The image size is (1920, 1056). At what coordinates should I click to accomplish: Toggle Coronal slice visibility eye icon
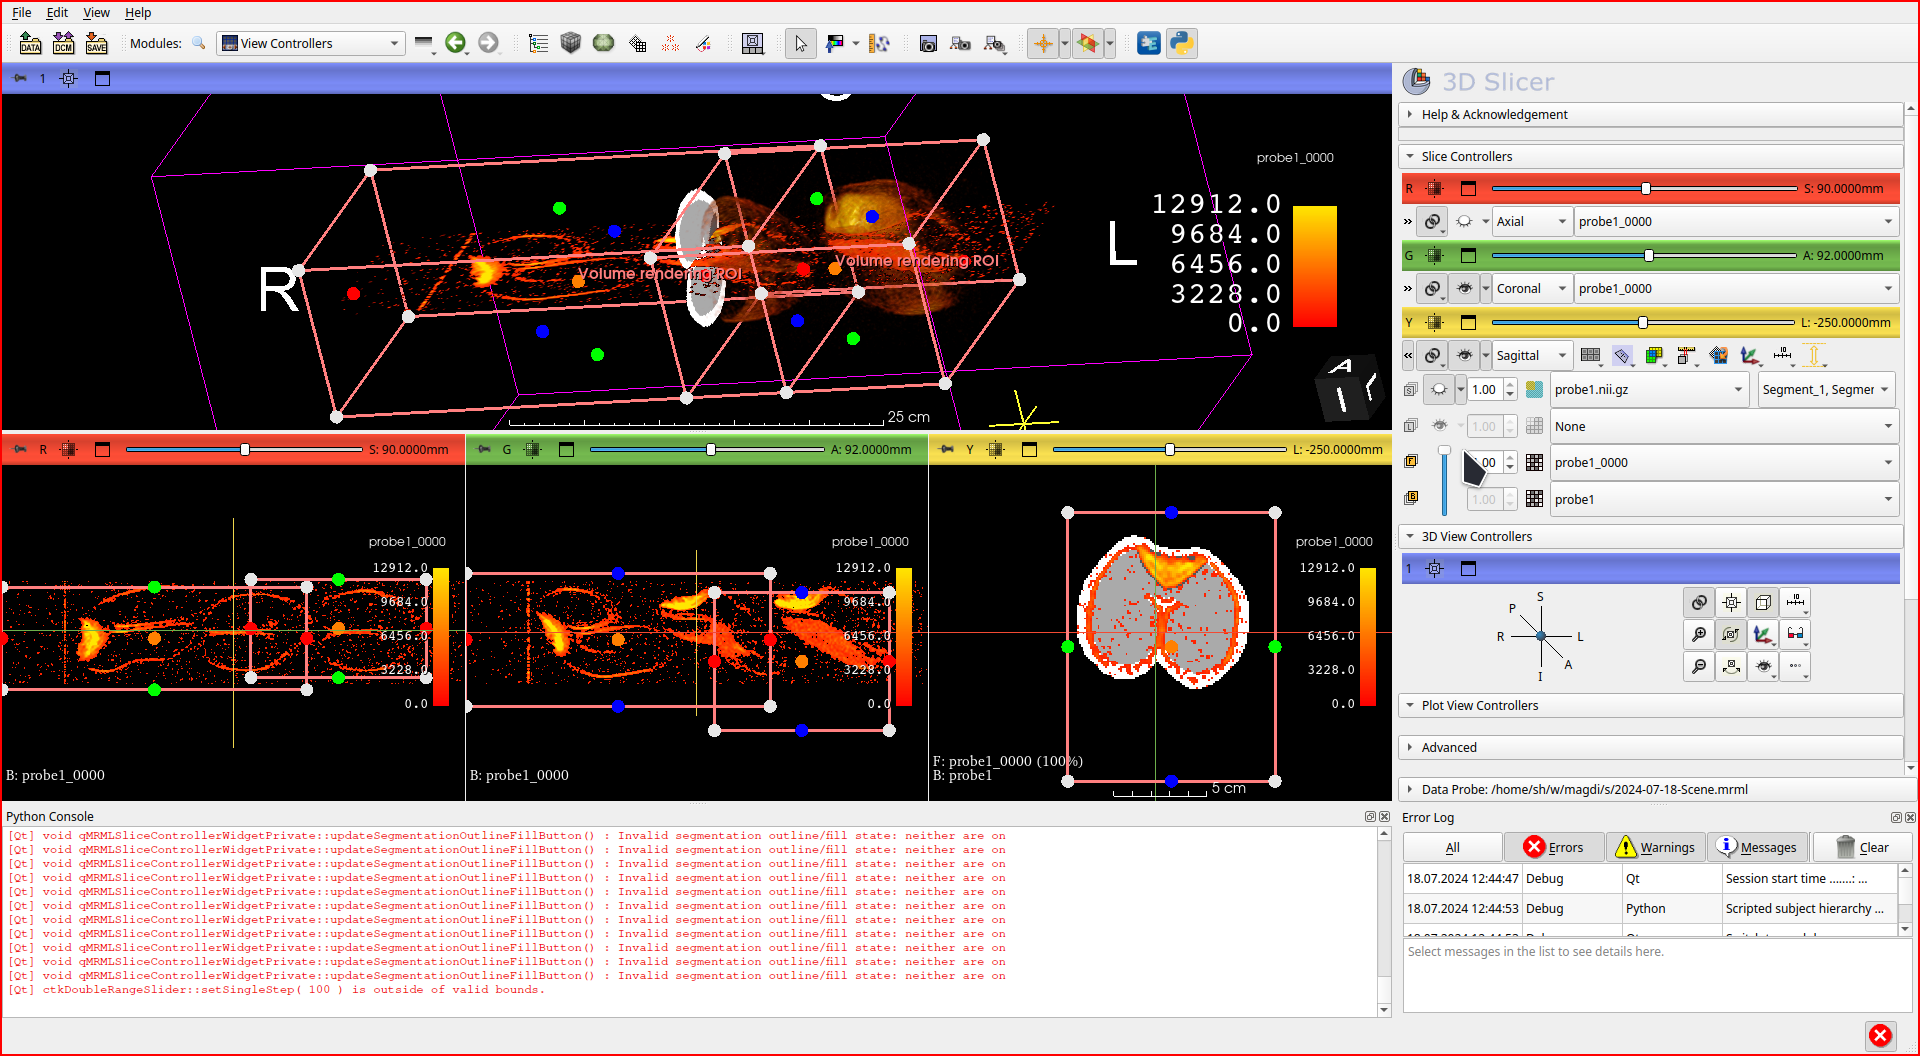(x=1464, y=288)
